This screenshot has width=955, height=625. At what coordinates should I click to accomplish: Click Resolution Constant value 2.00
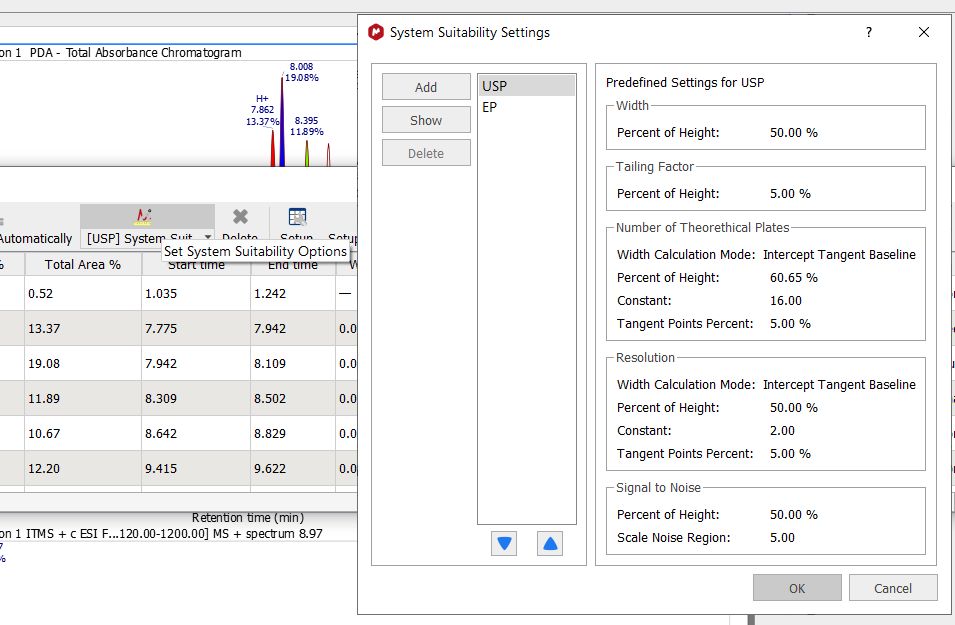pyautogui.click(x=782, y=431)
